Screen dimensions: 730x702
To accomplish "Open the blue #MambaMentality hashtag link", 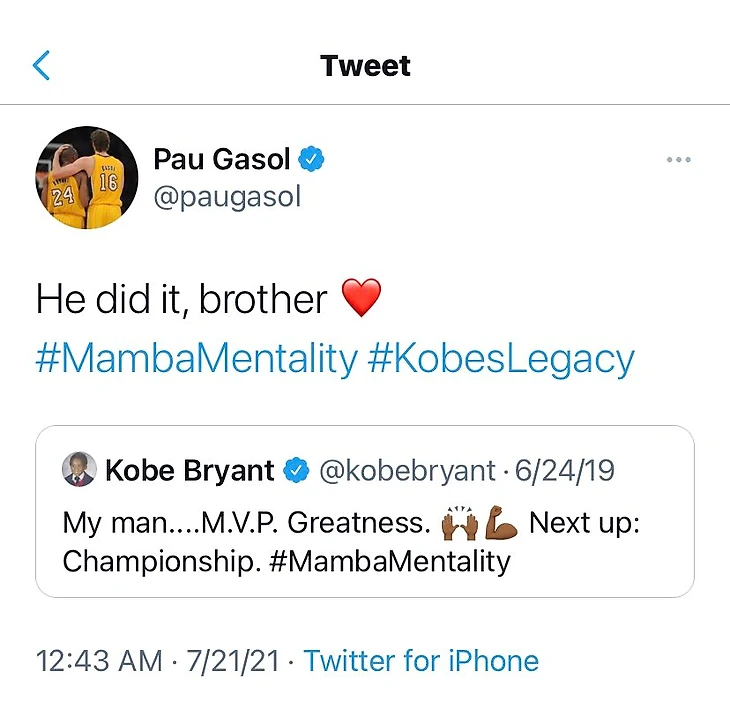I will (x=196, y=358).
